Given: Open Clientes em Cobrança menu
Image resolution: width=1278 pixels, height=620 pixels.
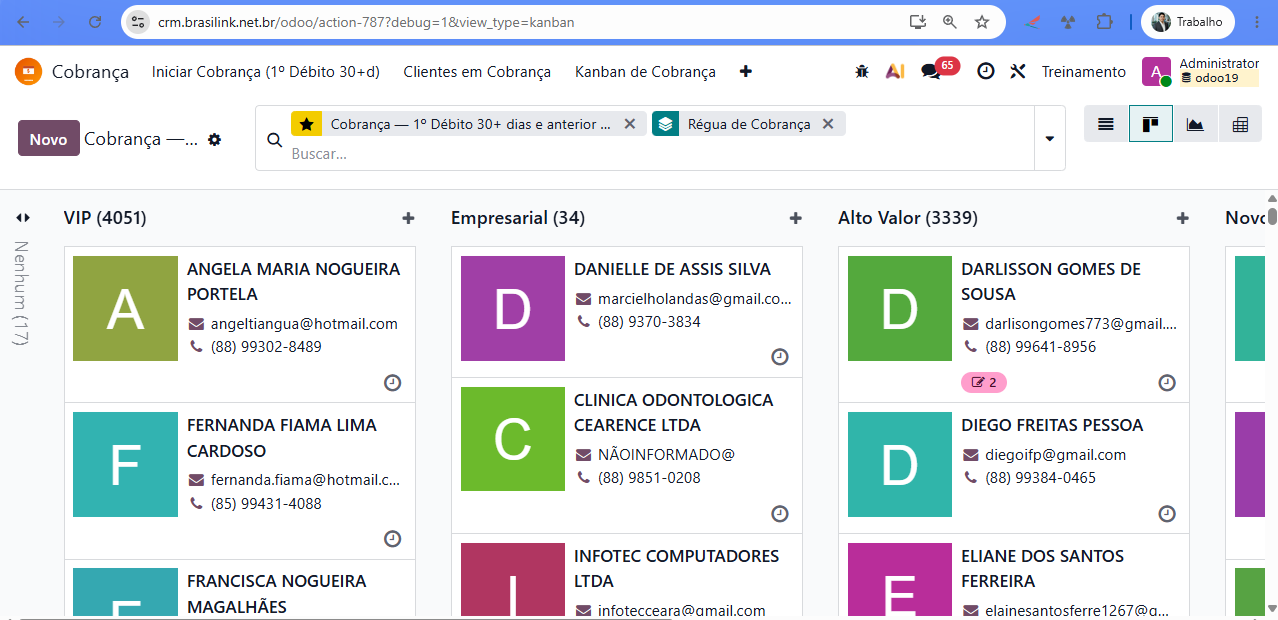Looking at the screenshot, I should tap(477, 71).
